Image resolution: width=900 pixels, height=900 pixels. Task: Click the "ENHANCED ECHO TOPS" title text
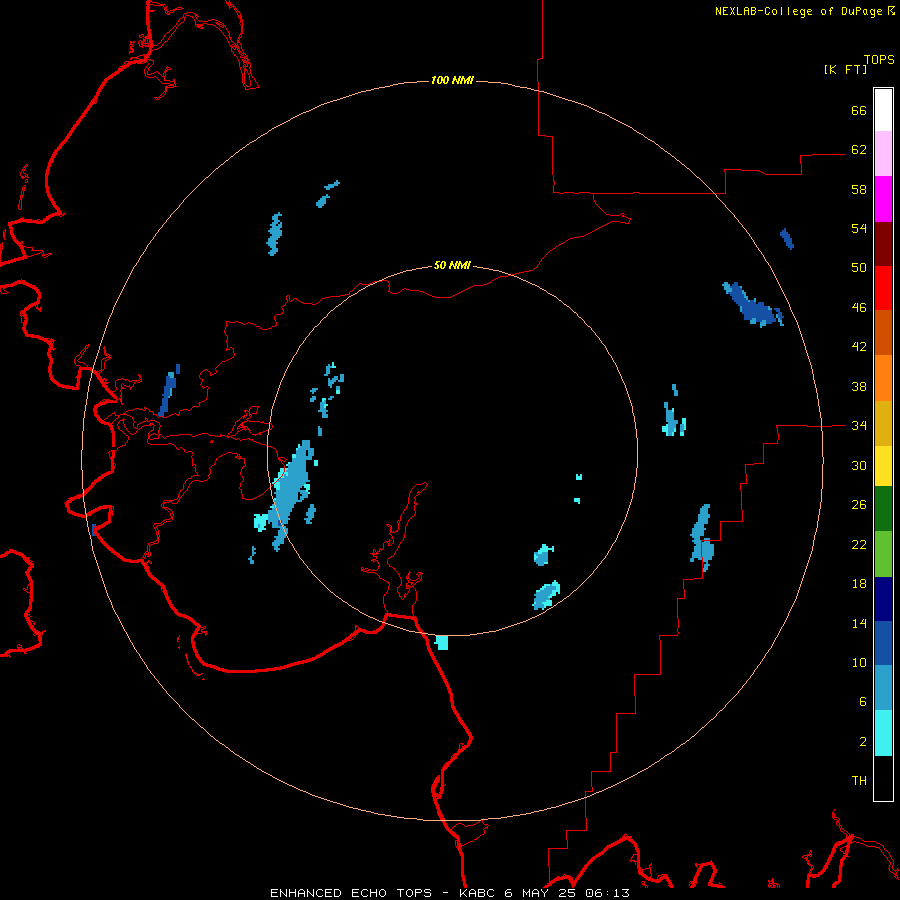(x=351, y=893)
